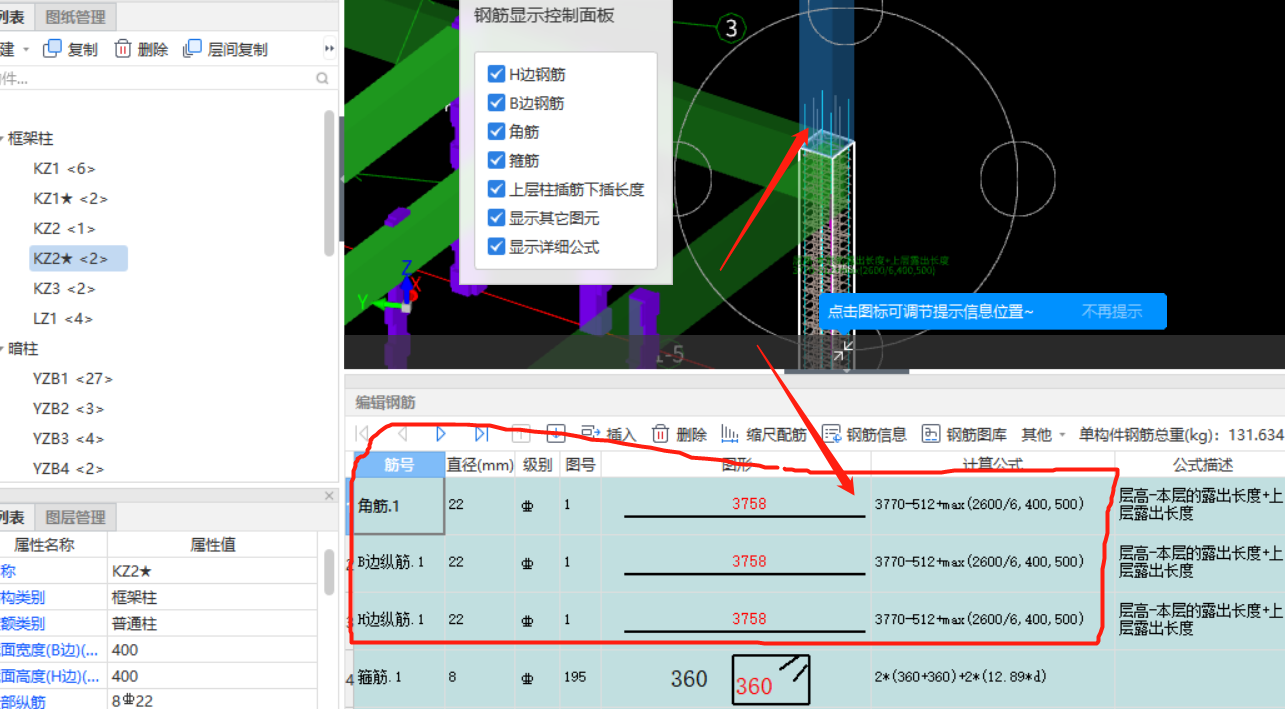
Task: Click the move row down icon
Action: (x=557, y=434)
